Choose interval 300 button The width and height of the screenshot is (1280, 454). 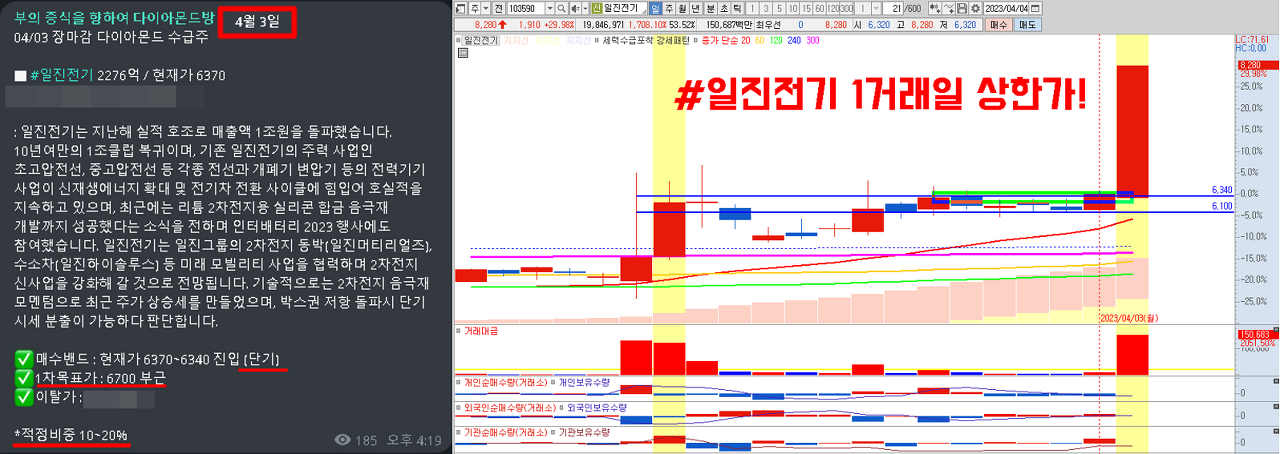[846, 8]
